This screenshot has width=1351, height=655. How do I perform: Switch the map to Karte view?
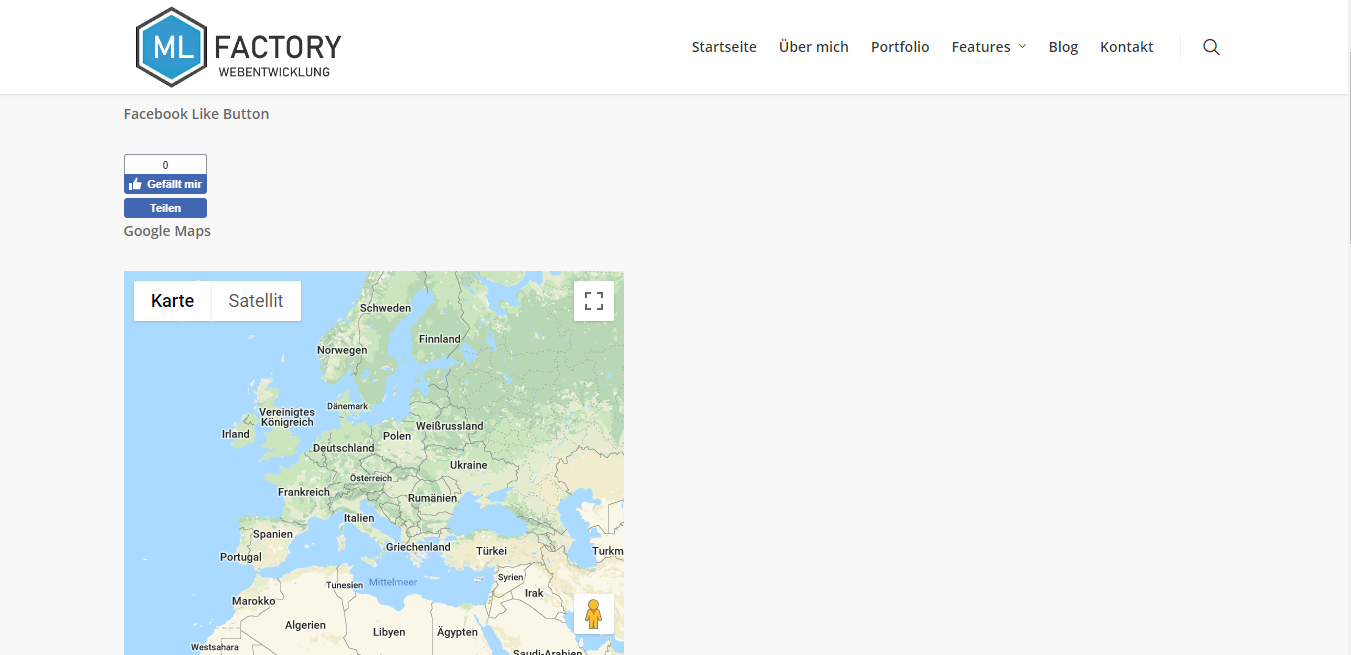coord(172,301)
